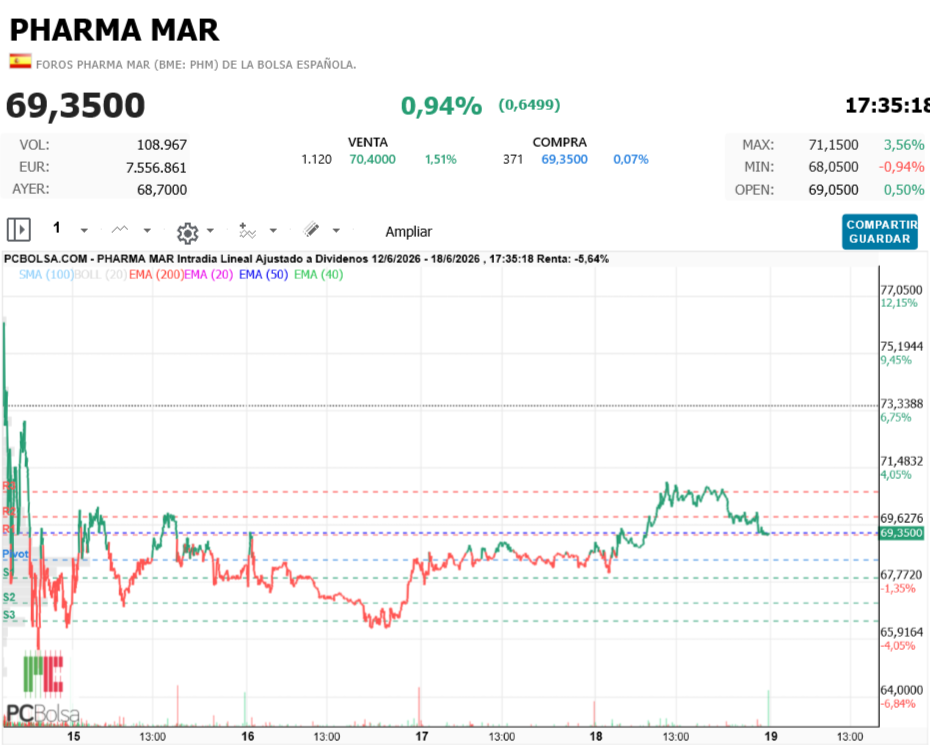Toggle the SMA (100) indicator
The width and height of the screenshot is (930, 745).
46,275
